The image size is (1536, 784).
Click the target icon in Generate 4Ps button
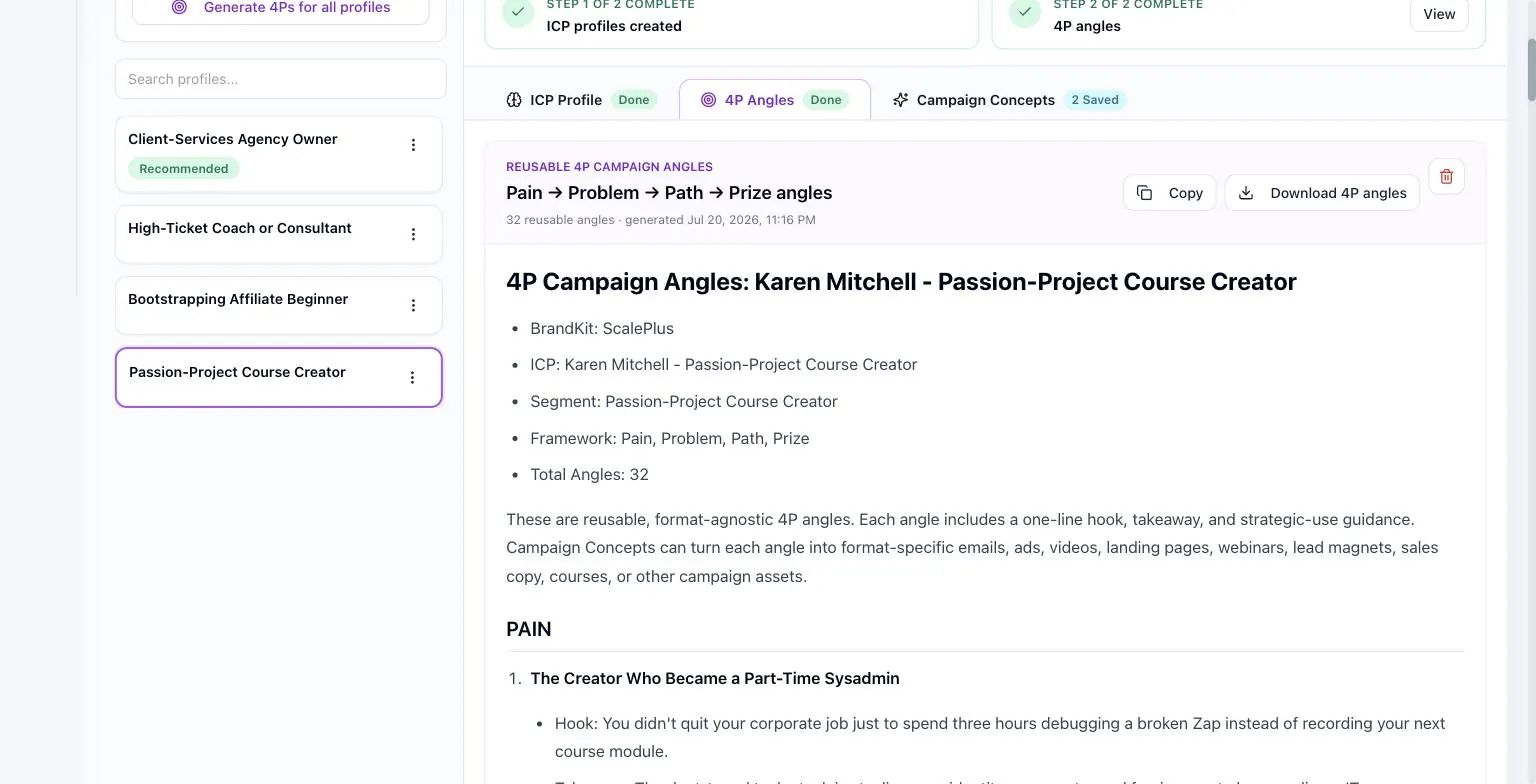179,7
